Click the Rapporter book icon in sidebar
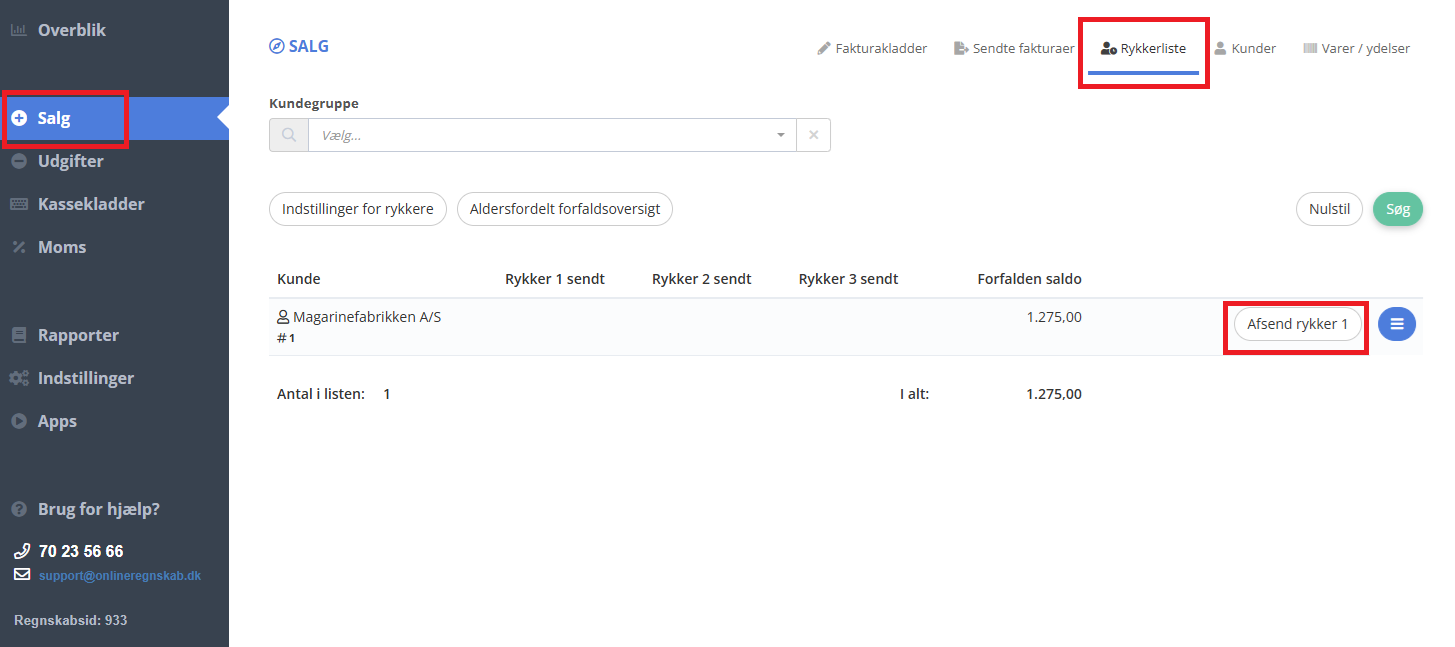This screenshot has width=1455, height=647. (18, 335)
